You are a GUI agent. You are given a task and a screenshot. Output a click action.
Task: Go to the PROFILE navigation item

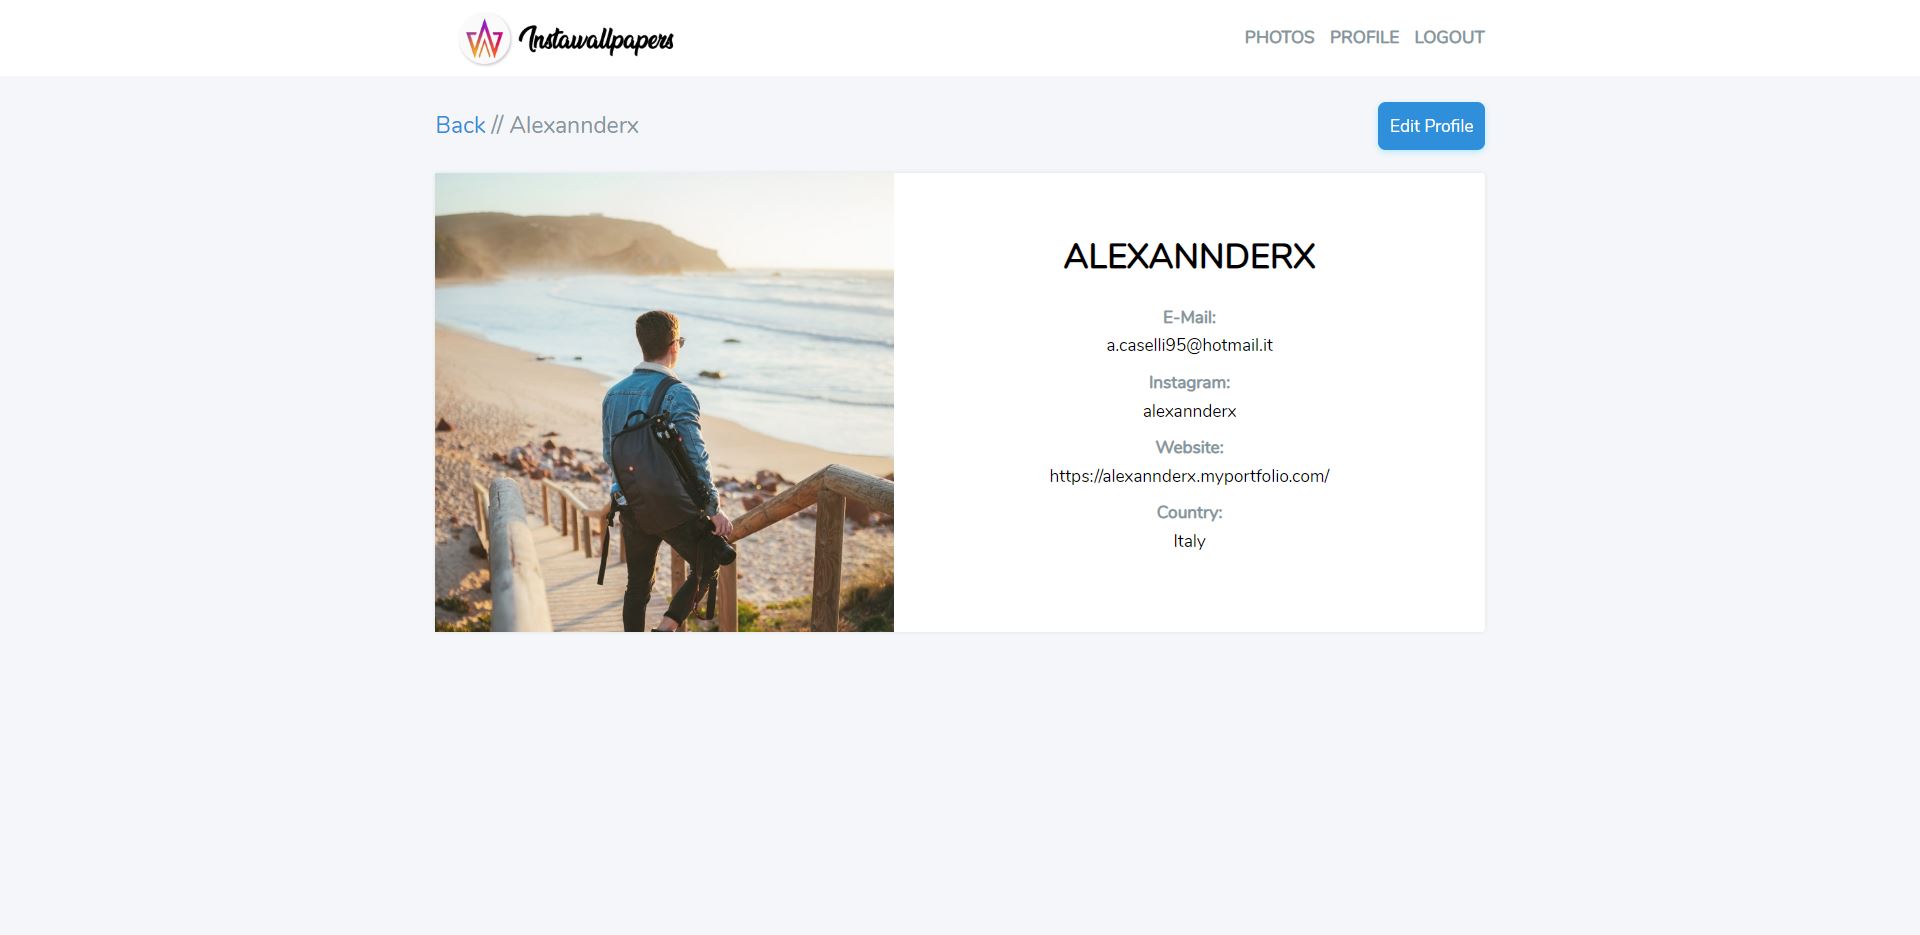tap(1364, 37)
